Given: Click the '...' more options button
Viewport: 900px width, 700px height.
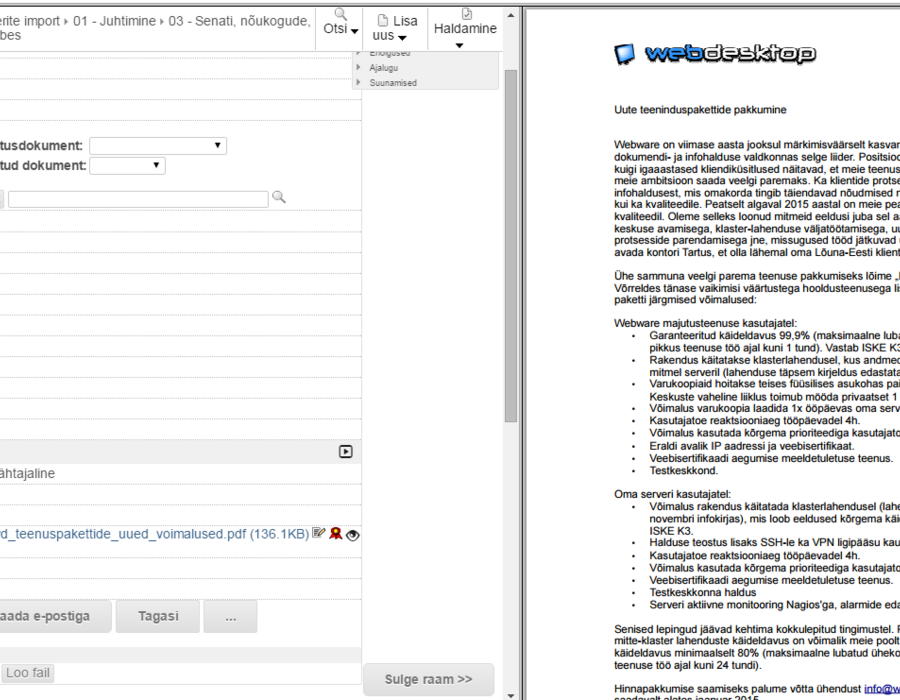Looking at the screenshot, I should [x=230, y=616].
